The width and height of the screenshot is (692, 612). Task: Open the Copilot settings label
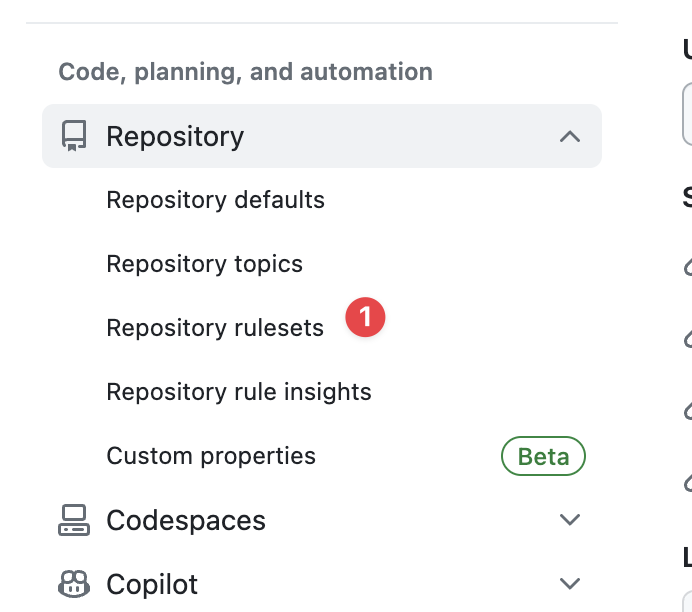[x=152, y=584]
